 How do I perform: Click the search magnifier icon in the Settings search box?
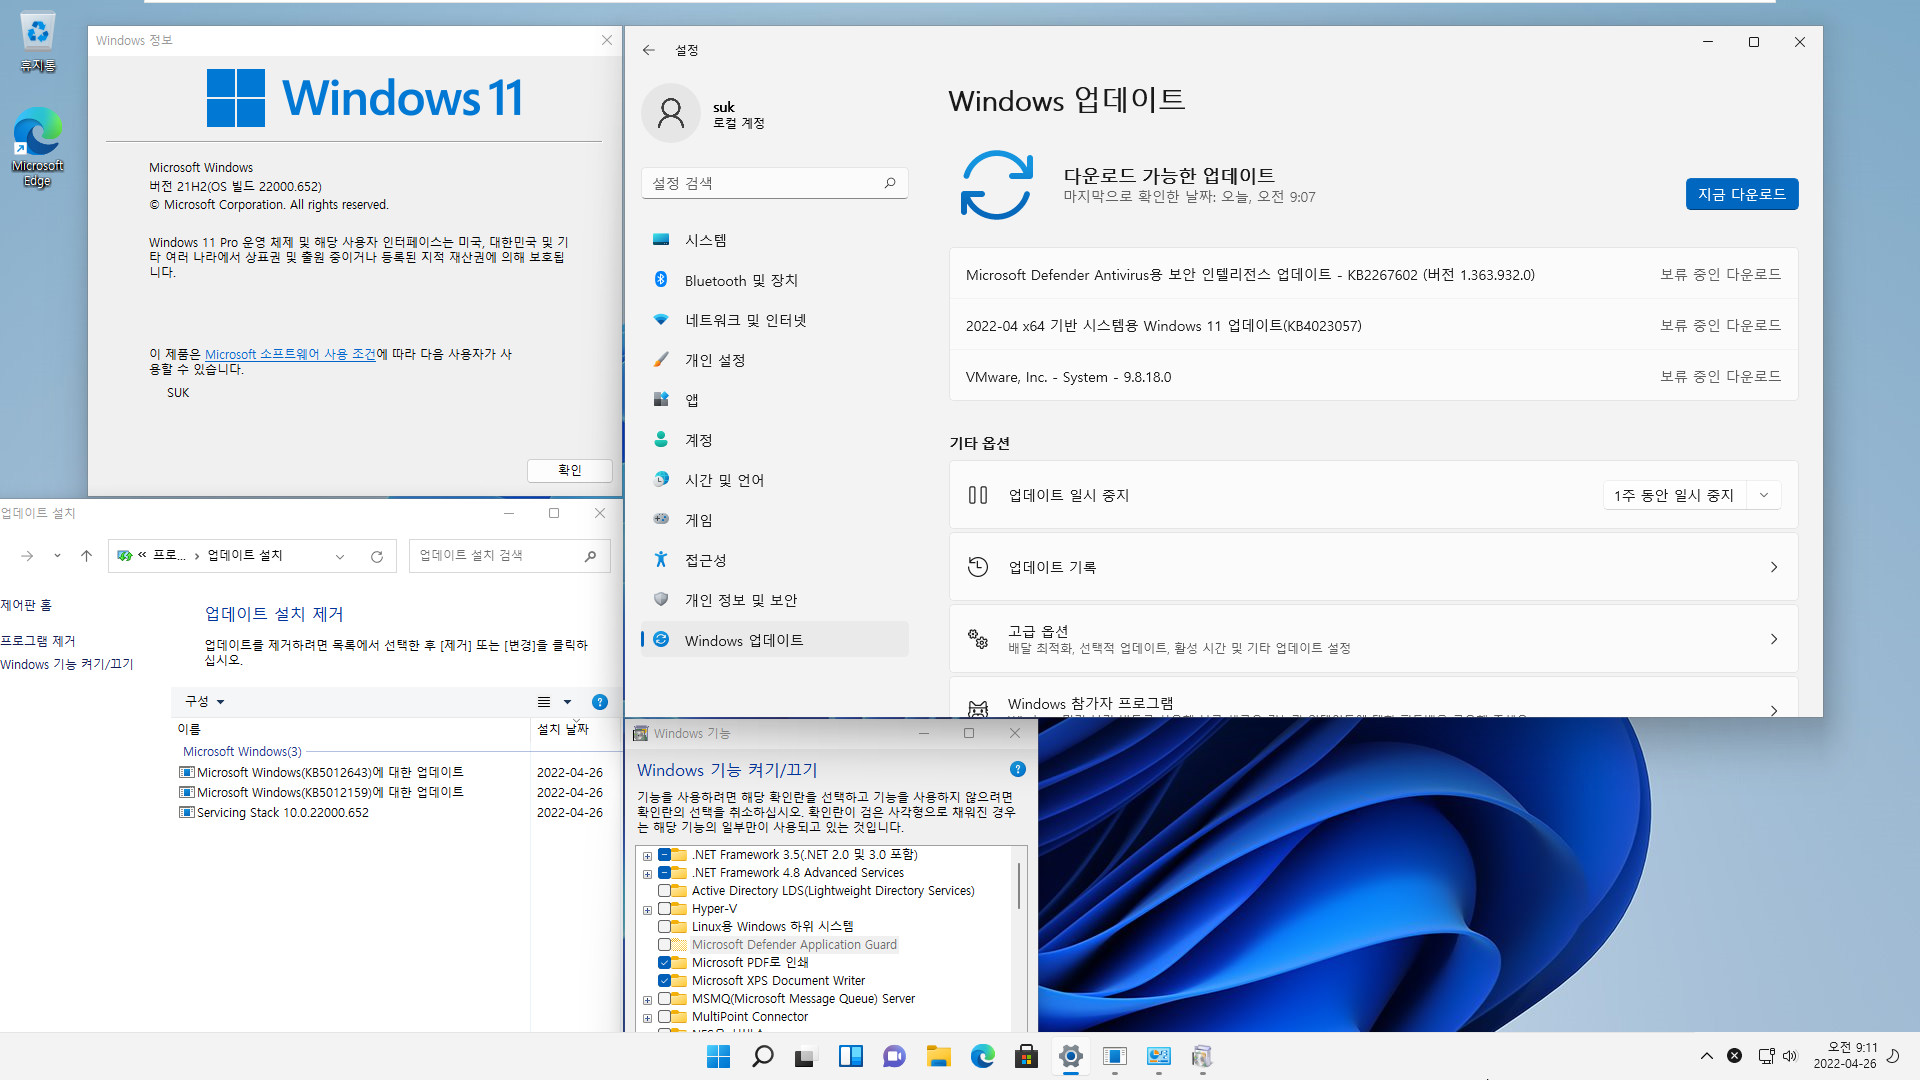pos(890,183)
